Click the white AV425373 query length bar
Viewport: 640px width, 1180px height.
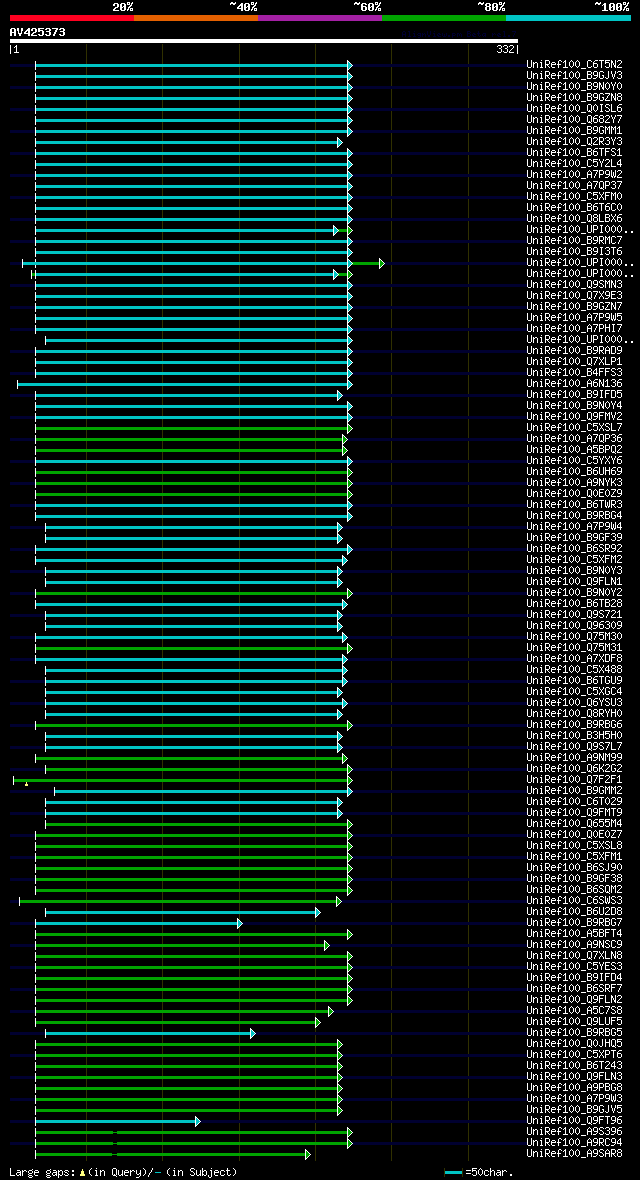coord(264,41)
